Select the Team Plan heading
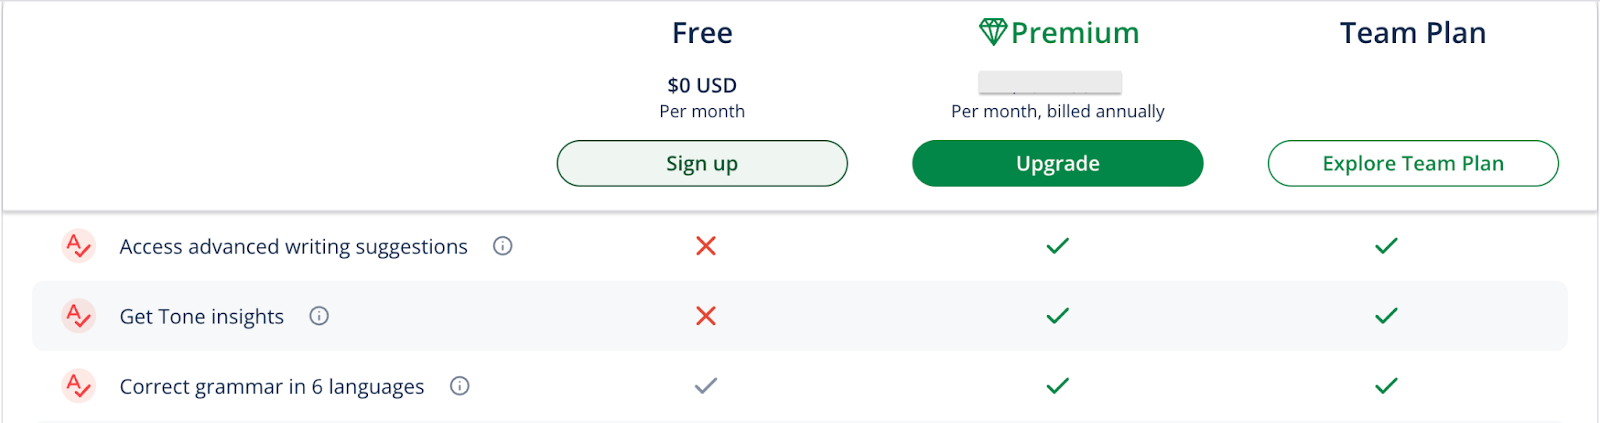The height and width of the screenshot is (423, 1600). pyautogui.click(x=1412, y=33)
